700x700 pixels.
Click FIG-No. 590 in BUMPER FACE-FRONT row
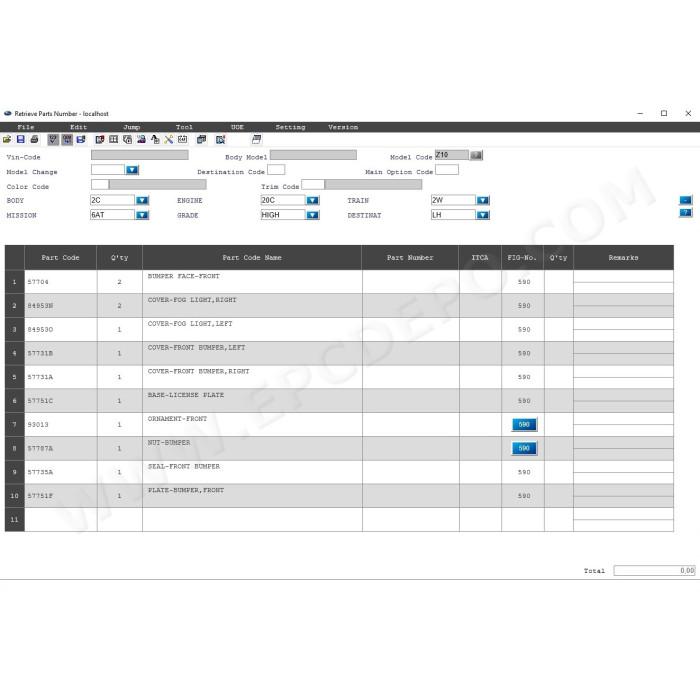pos(523,282)
